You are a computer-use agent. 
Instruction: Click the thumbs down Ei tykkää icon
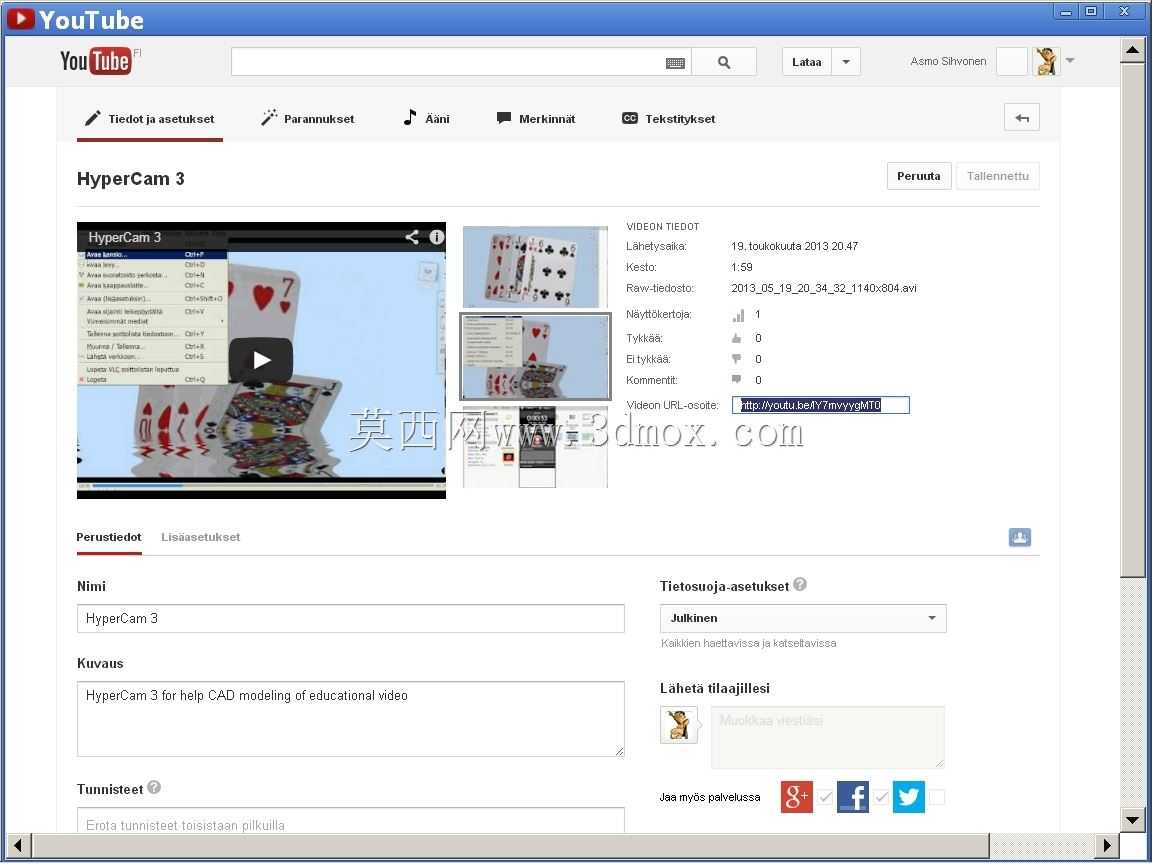(736, 359)
